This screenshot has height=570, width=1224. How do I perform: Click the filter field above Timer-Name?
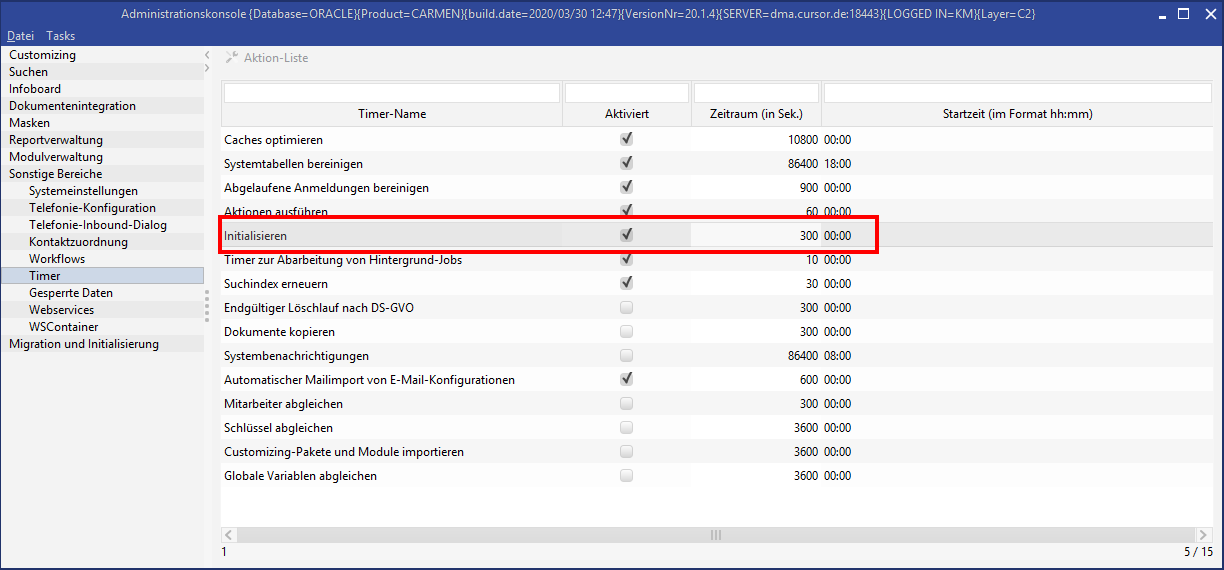click(x=391, y=93)
